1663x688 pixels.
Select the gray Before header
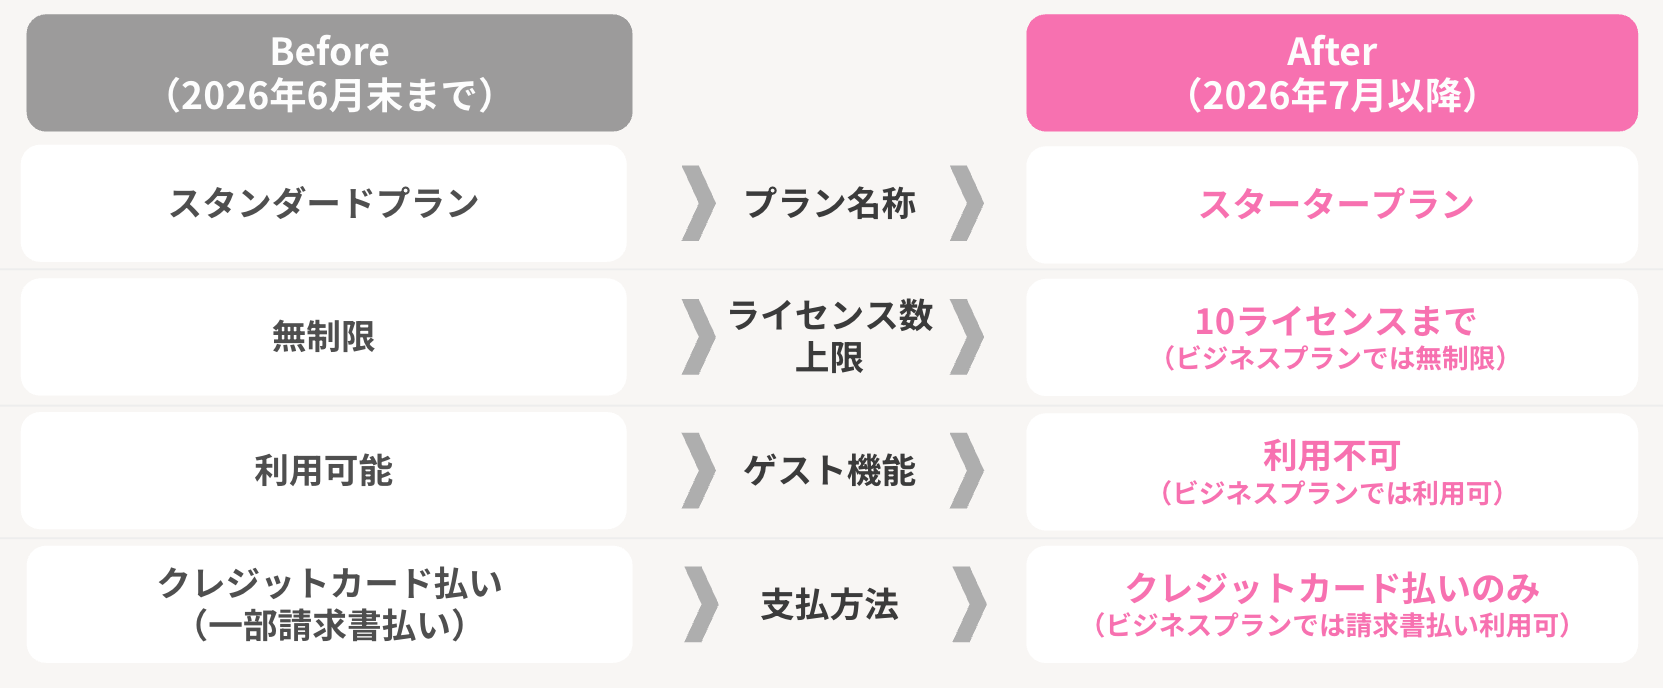pyautogui.click(x=329, y=73)
